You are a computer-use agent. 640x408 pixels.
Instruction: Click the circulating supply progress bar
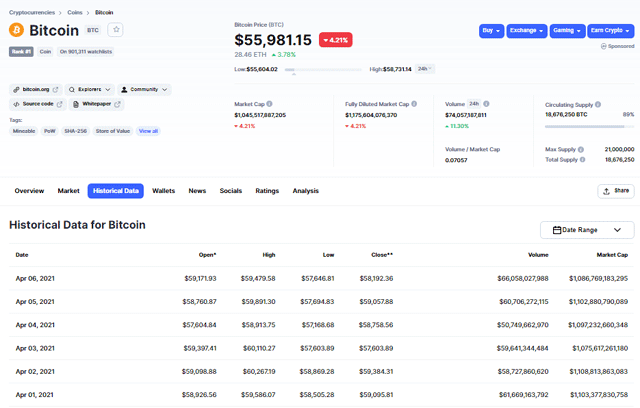(589, 126)
